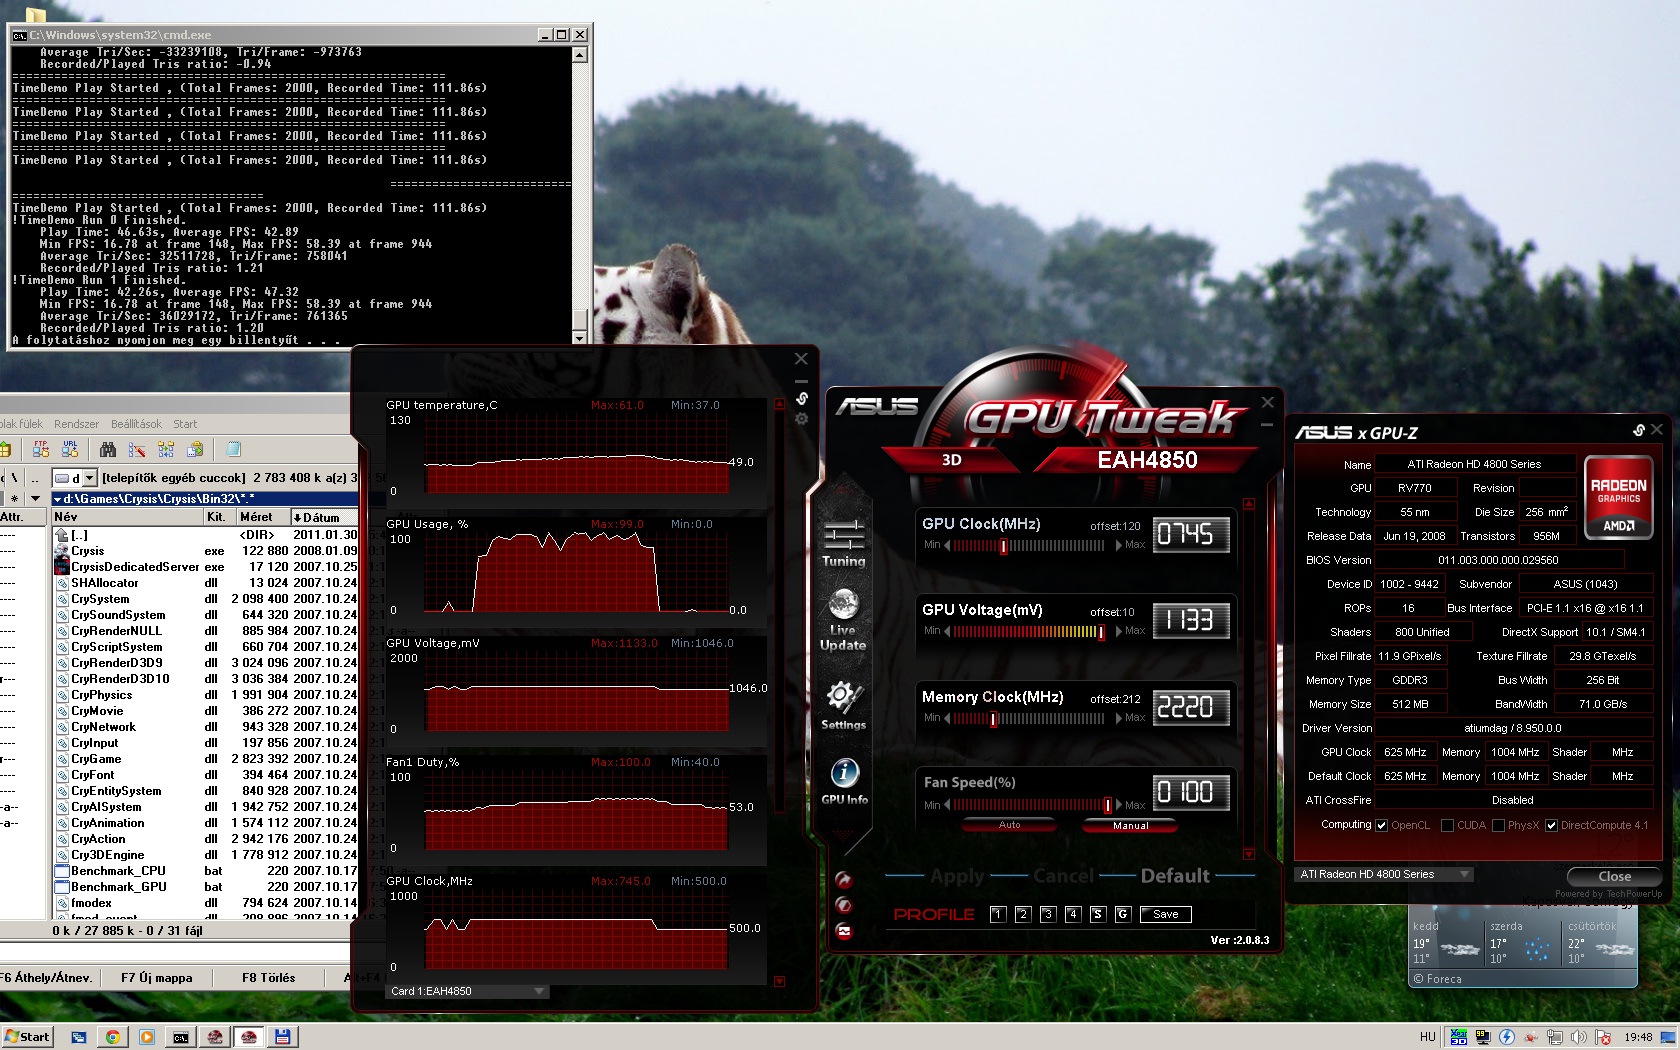Click the Default button in GPU Tweak
This screenshot has width=1680, height=1050.
point(1175,876)
